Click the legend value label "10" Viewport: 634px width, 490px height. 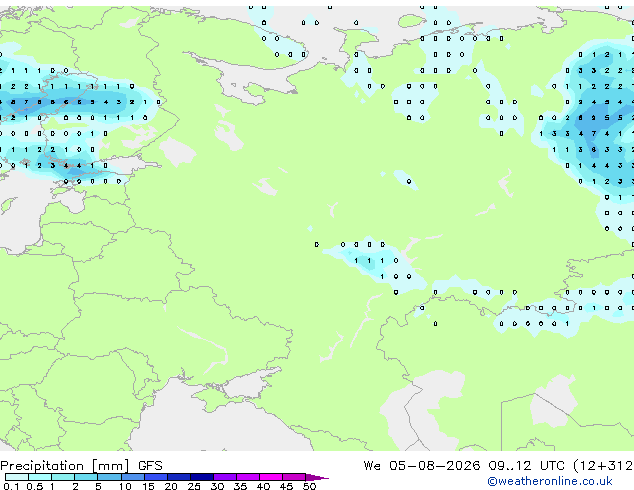125,486
